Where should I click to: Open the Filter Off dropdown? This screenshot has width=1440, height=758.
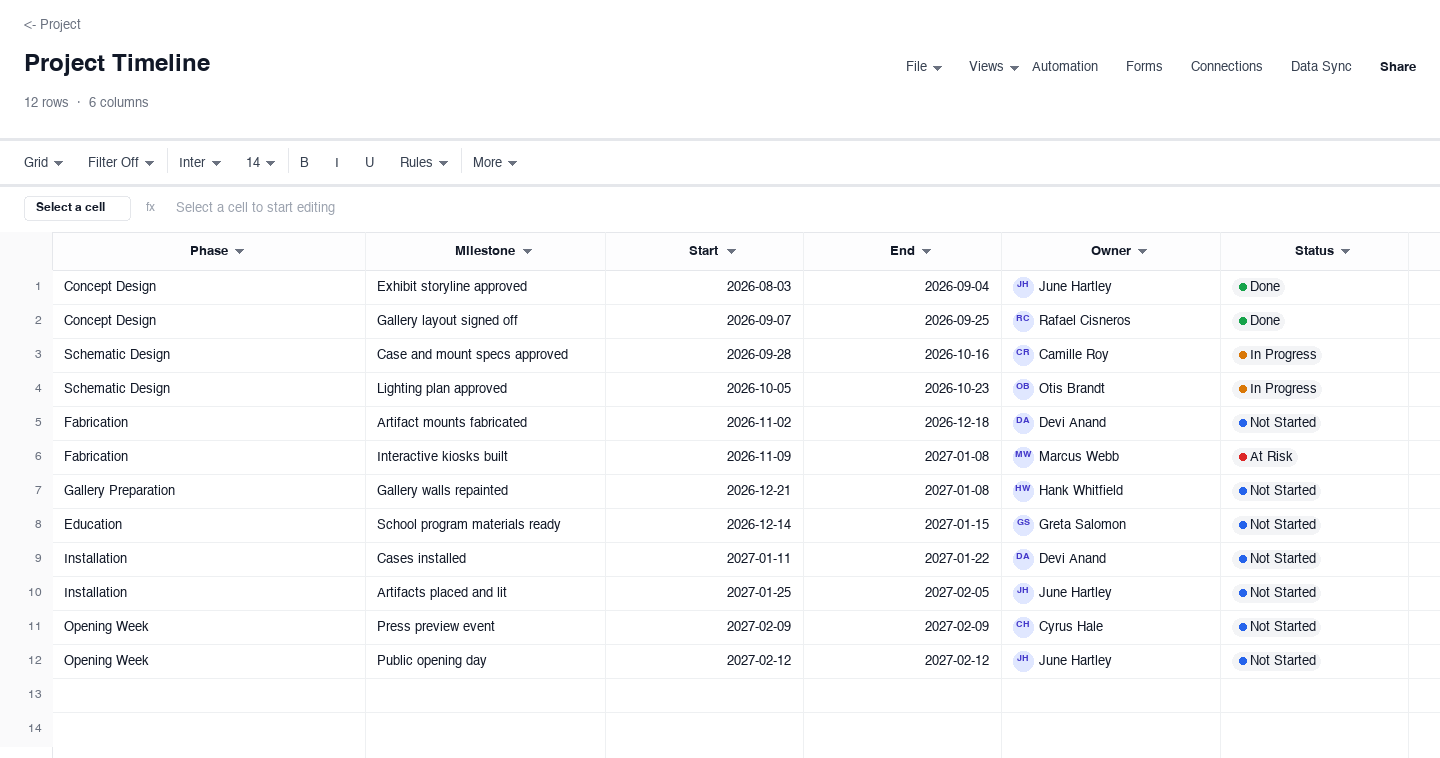121,162
